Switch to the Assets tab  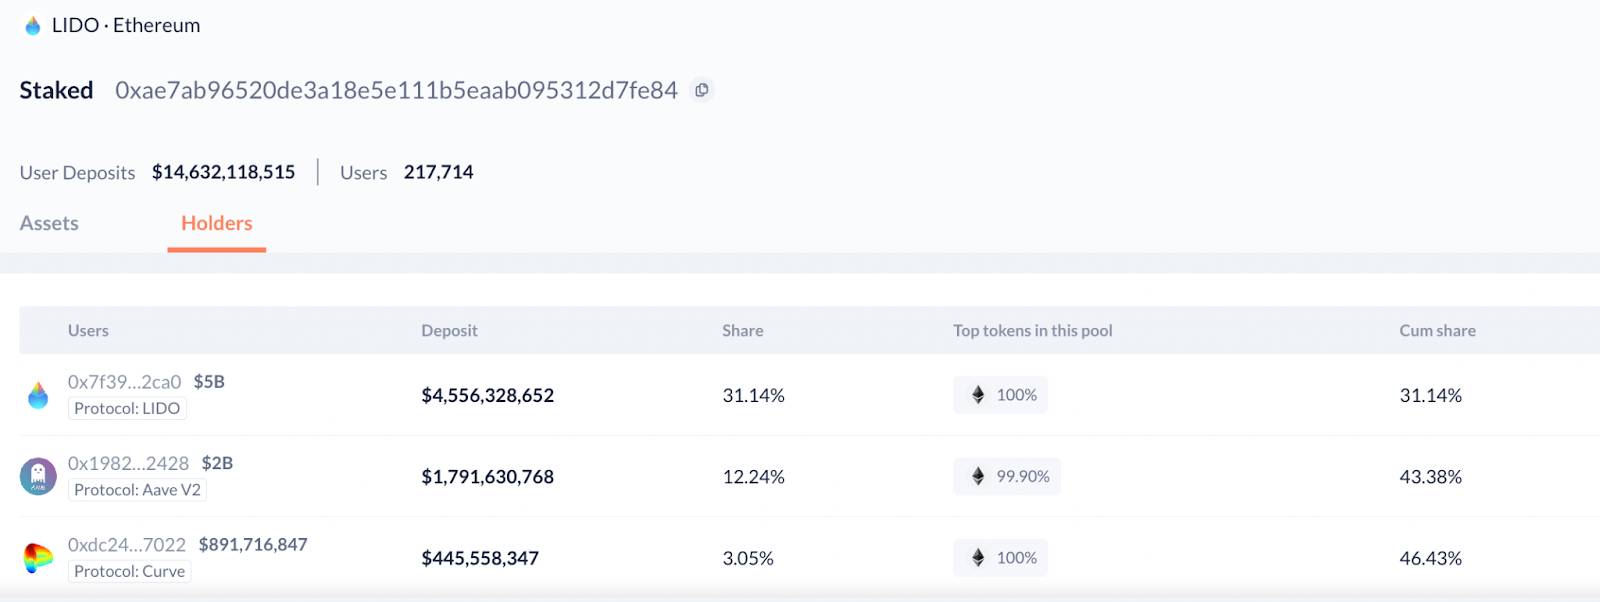(x=49, y=223)
